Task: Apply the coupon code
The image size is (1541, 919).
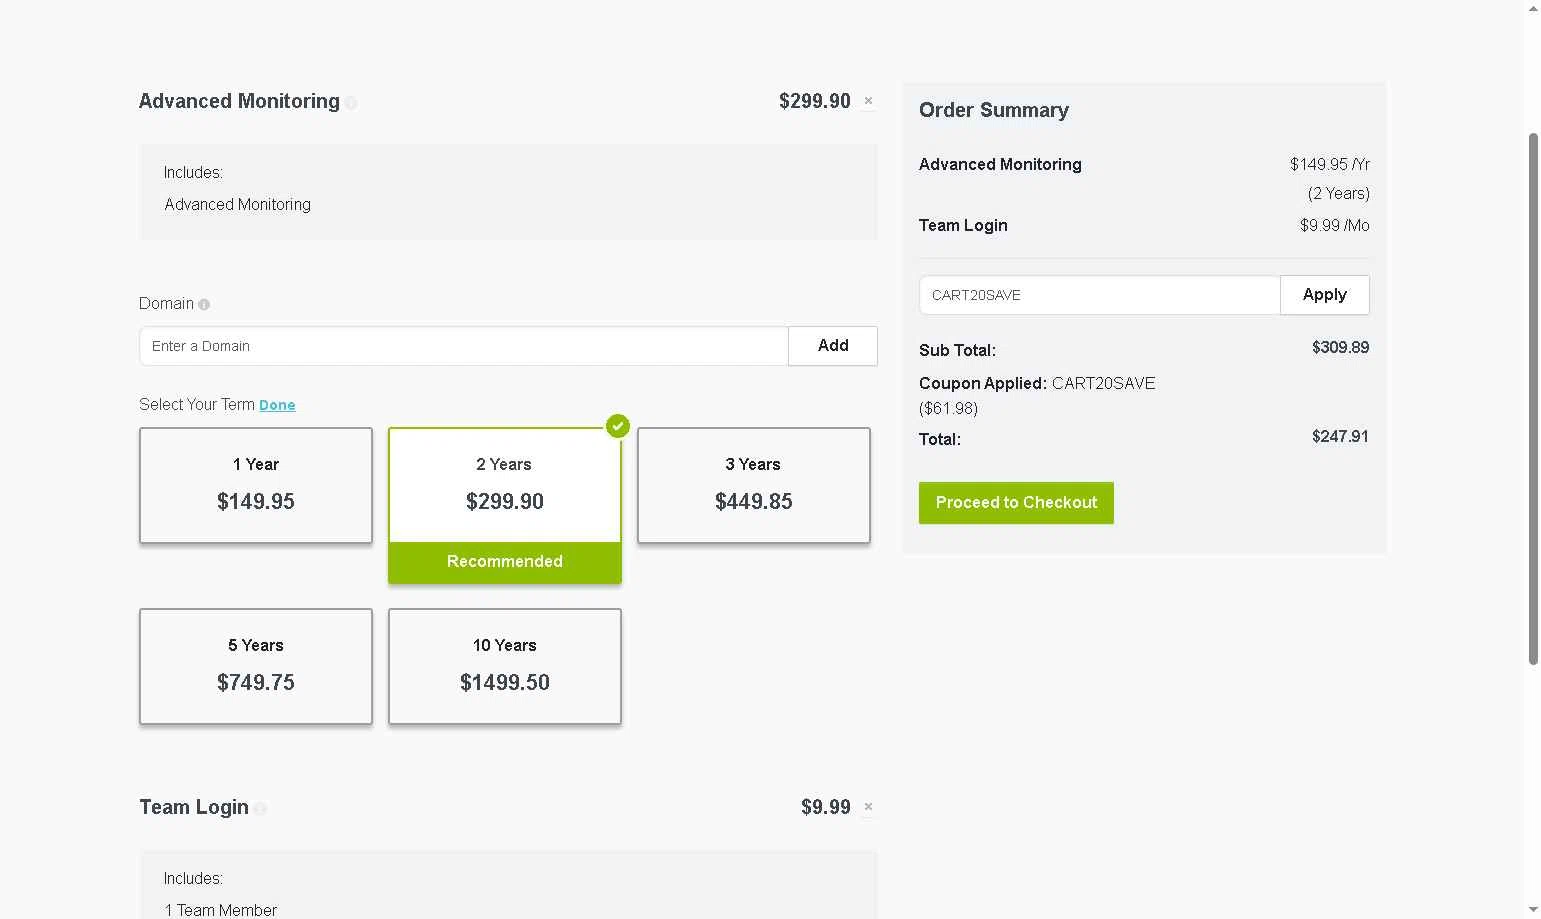Action: (1325, 295)
